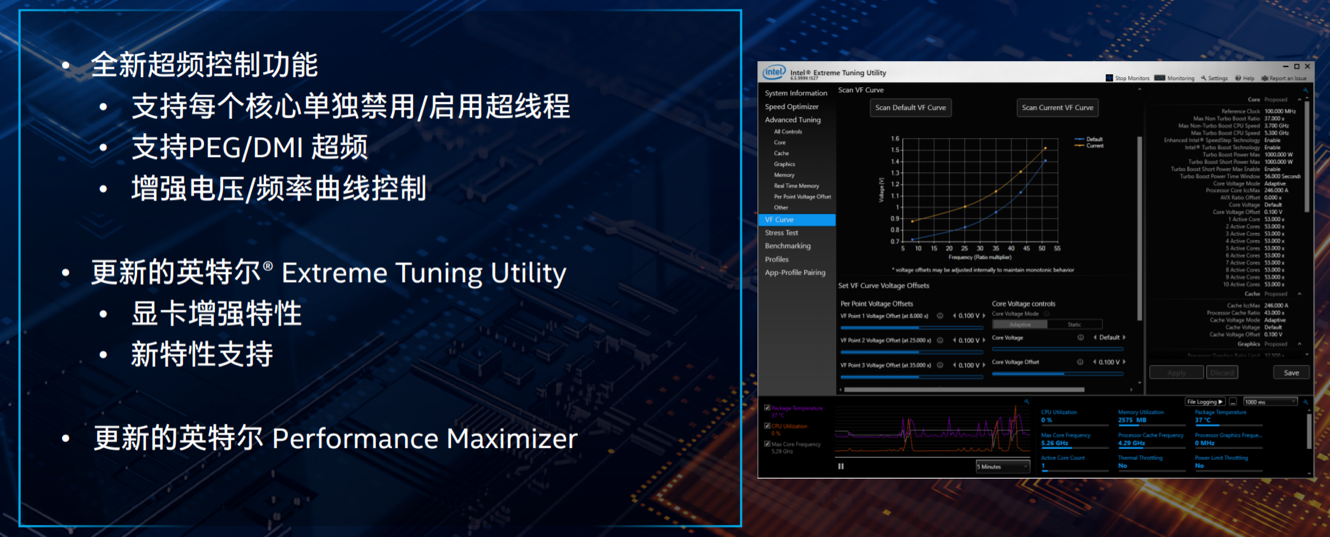The height and width of the screenshot is (537, 1330).
Task: Click the Scan Default VF Curve button
Action: point(910,107)
